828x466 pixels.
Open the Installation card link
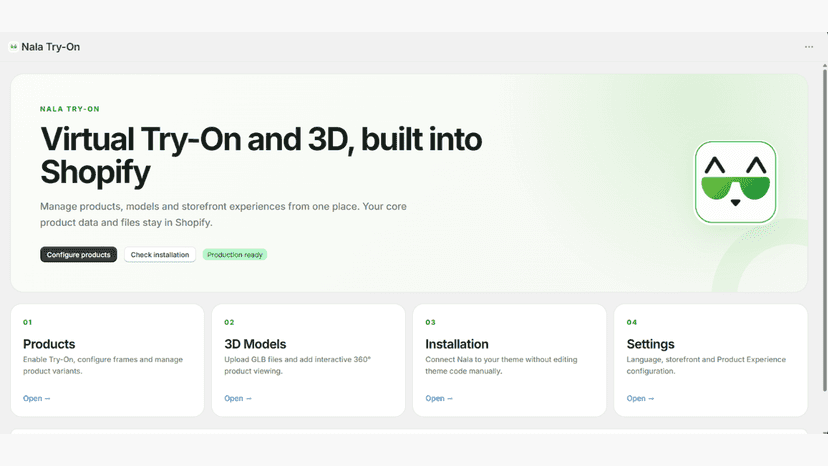click(439, 398)
